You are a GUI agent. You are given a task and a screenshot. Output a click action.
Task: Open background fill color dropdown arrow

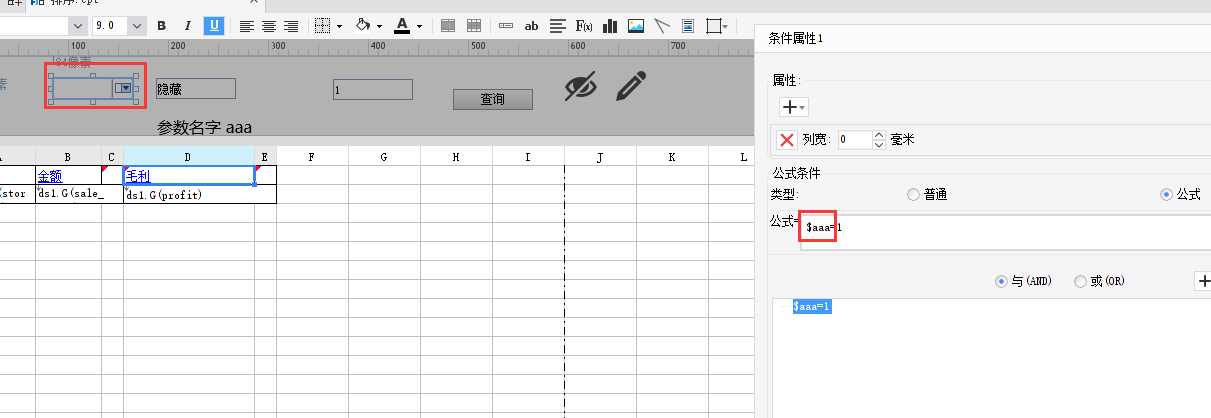(x=380, y=26)
